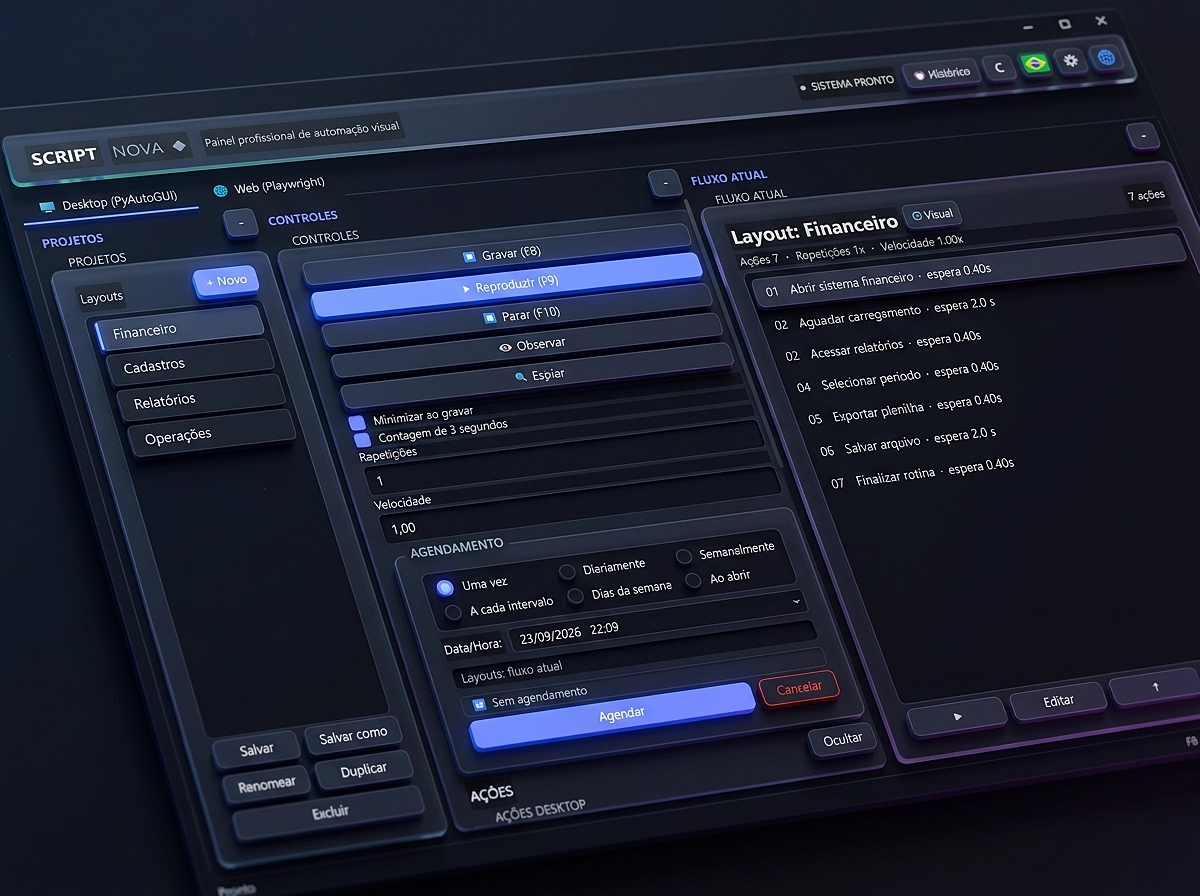Click Painel profissional de automação visual text

pyautogui.click(x=302, y=134)
